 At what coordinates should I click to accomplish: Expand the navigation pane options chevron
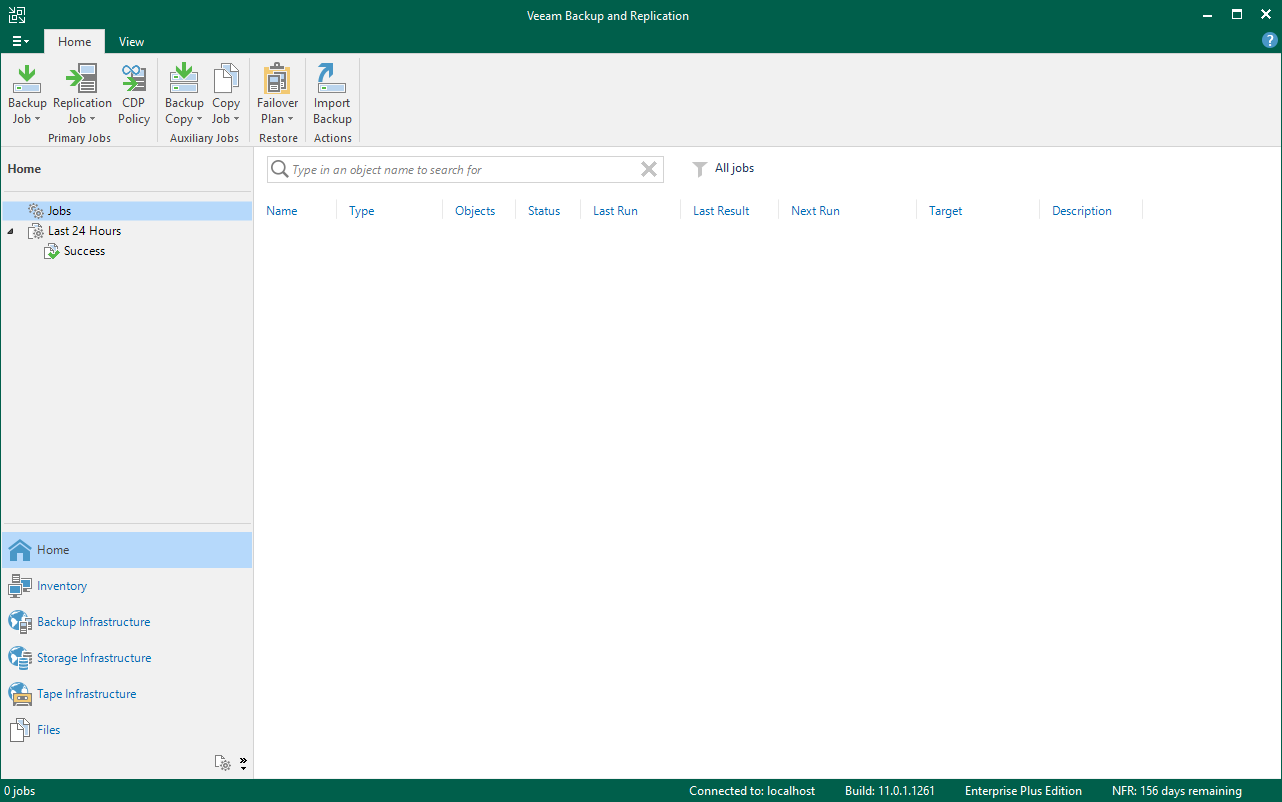(243, 764)
